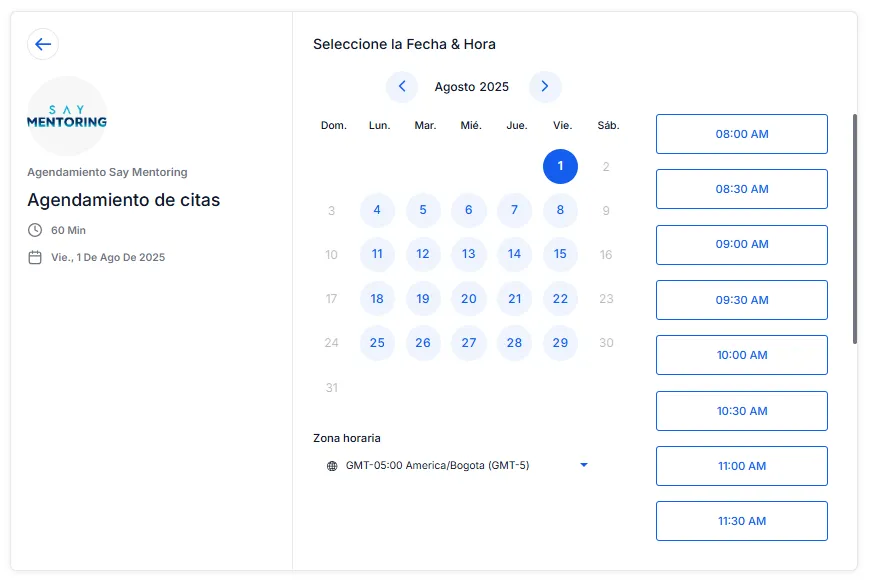Image resolution: width=873 pixels, height=580 pixels.
Task: Select the 10:00 AM time slot
Action: point(741,355)
